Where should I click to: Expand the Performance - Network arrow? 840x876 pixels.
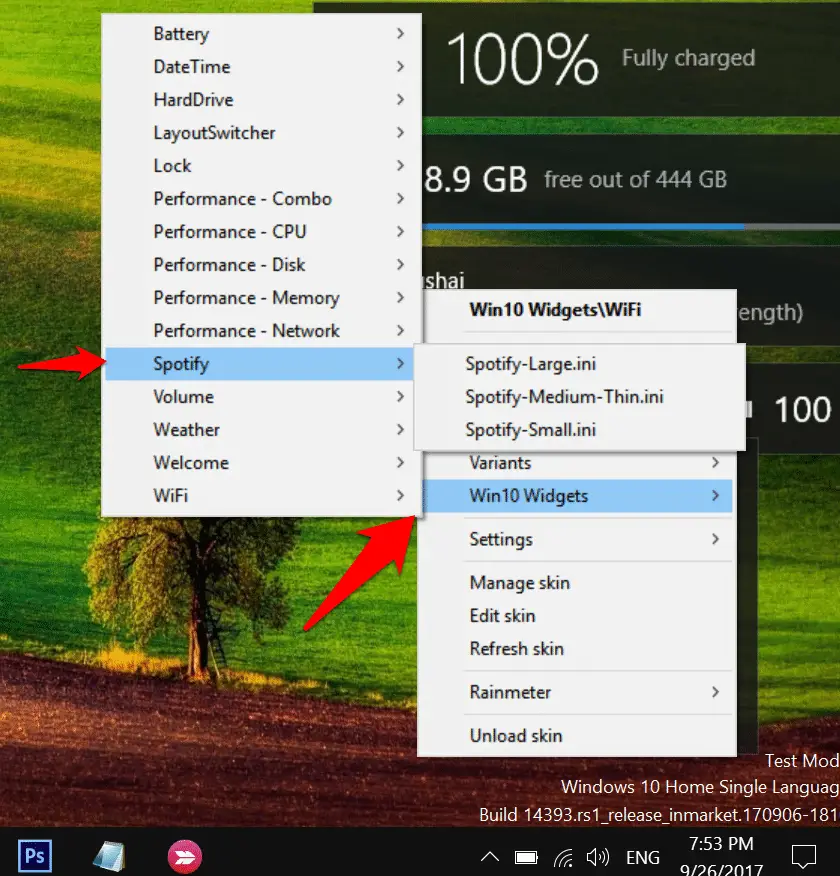click(400, 330)
